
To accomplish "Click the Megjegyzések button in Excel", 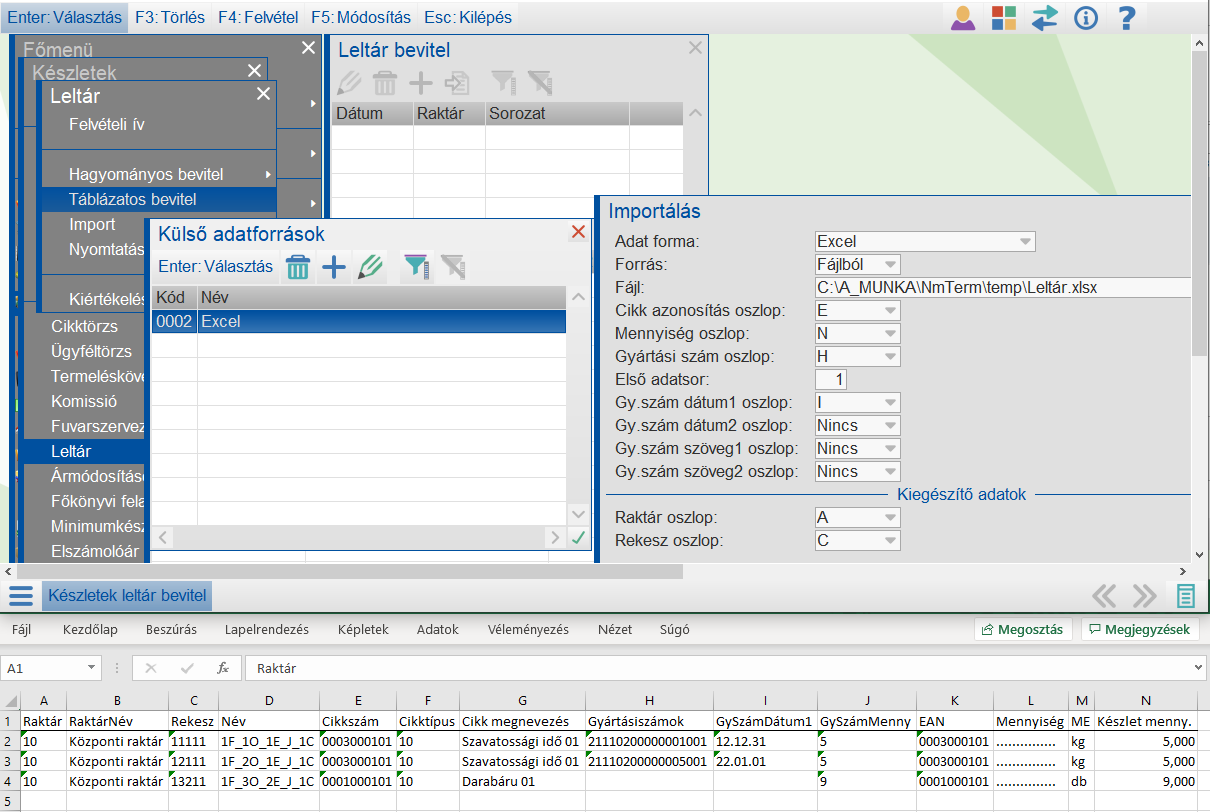I will click(1139, 630).
